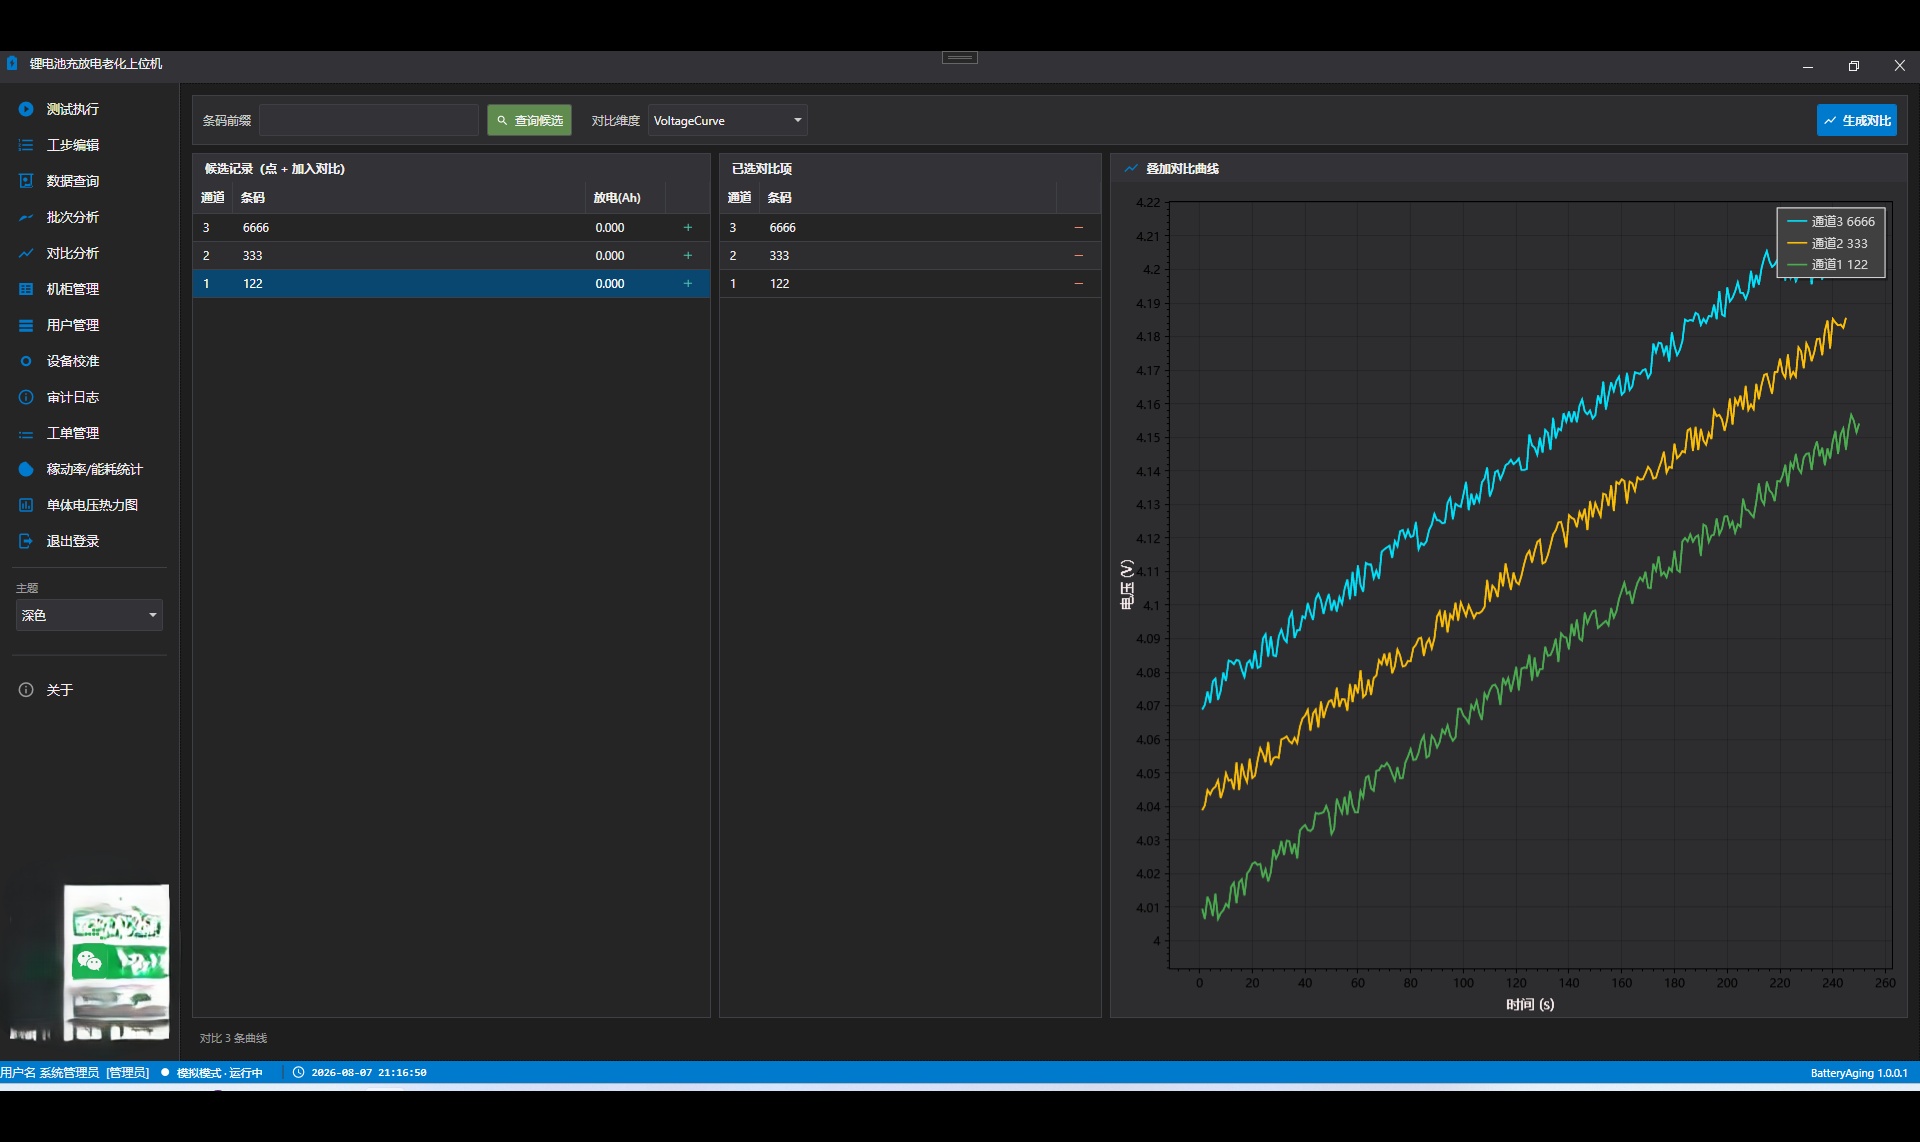Open the 设备校准 page
1920x1142 pixels.
click(72, 361)
